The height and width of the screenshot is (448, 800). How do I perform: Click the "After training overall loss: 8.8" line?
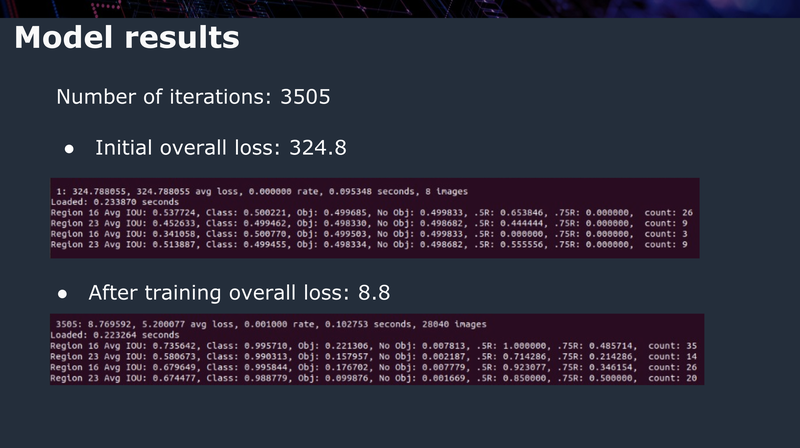point(238,293)
